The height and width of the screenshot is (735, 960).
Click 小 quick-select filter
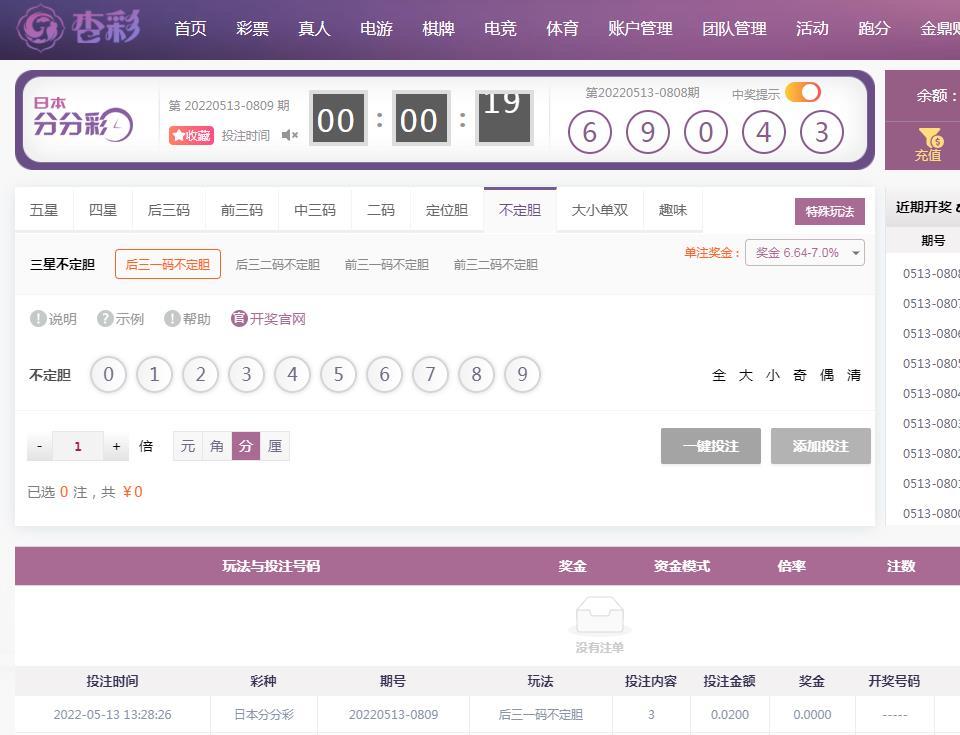[773, 375]
